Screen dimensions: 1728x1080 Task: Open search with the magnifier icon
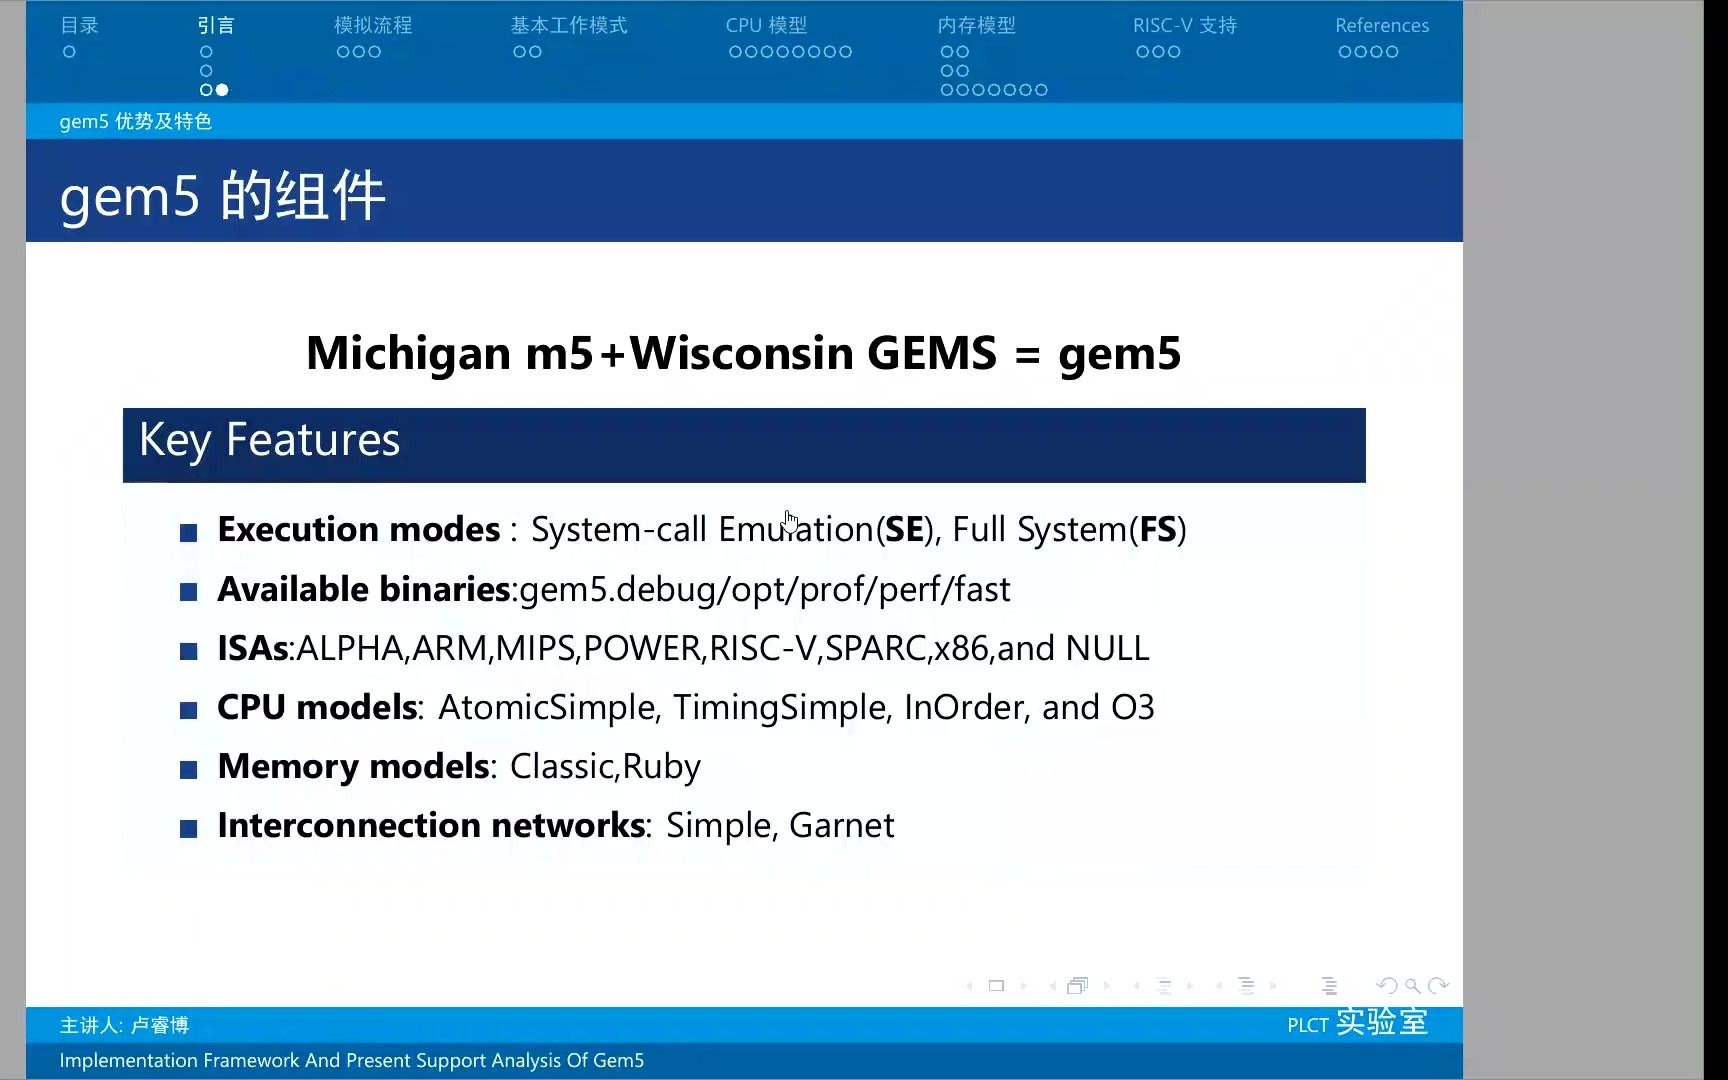pyautogui.click(x=1412, y=986)
